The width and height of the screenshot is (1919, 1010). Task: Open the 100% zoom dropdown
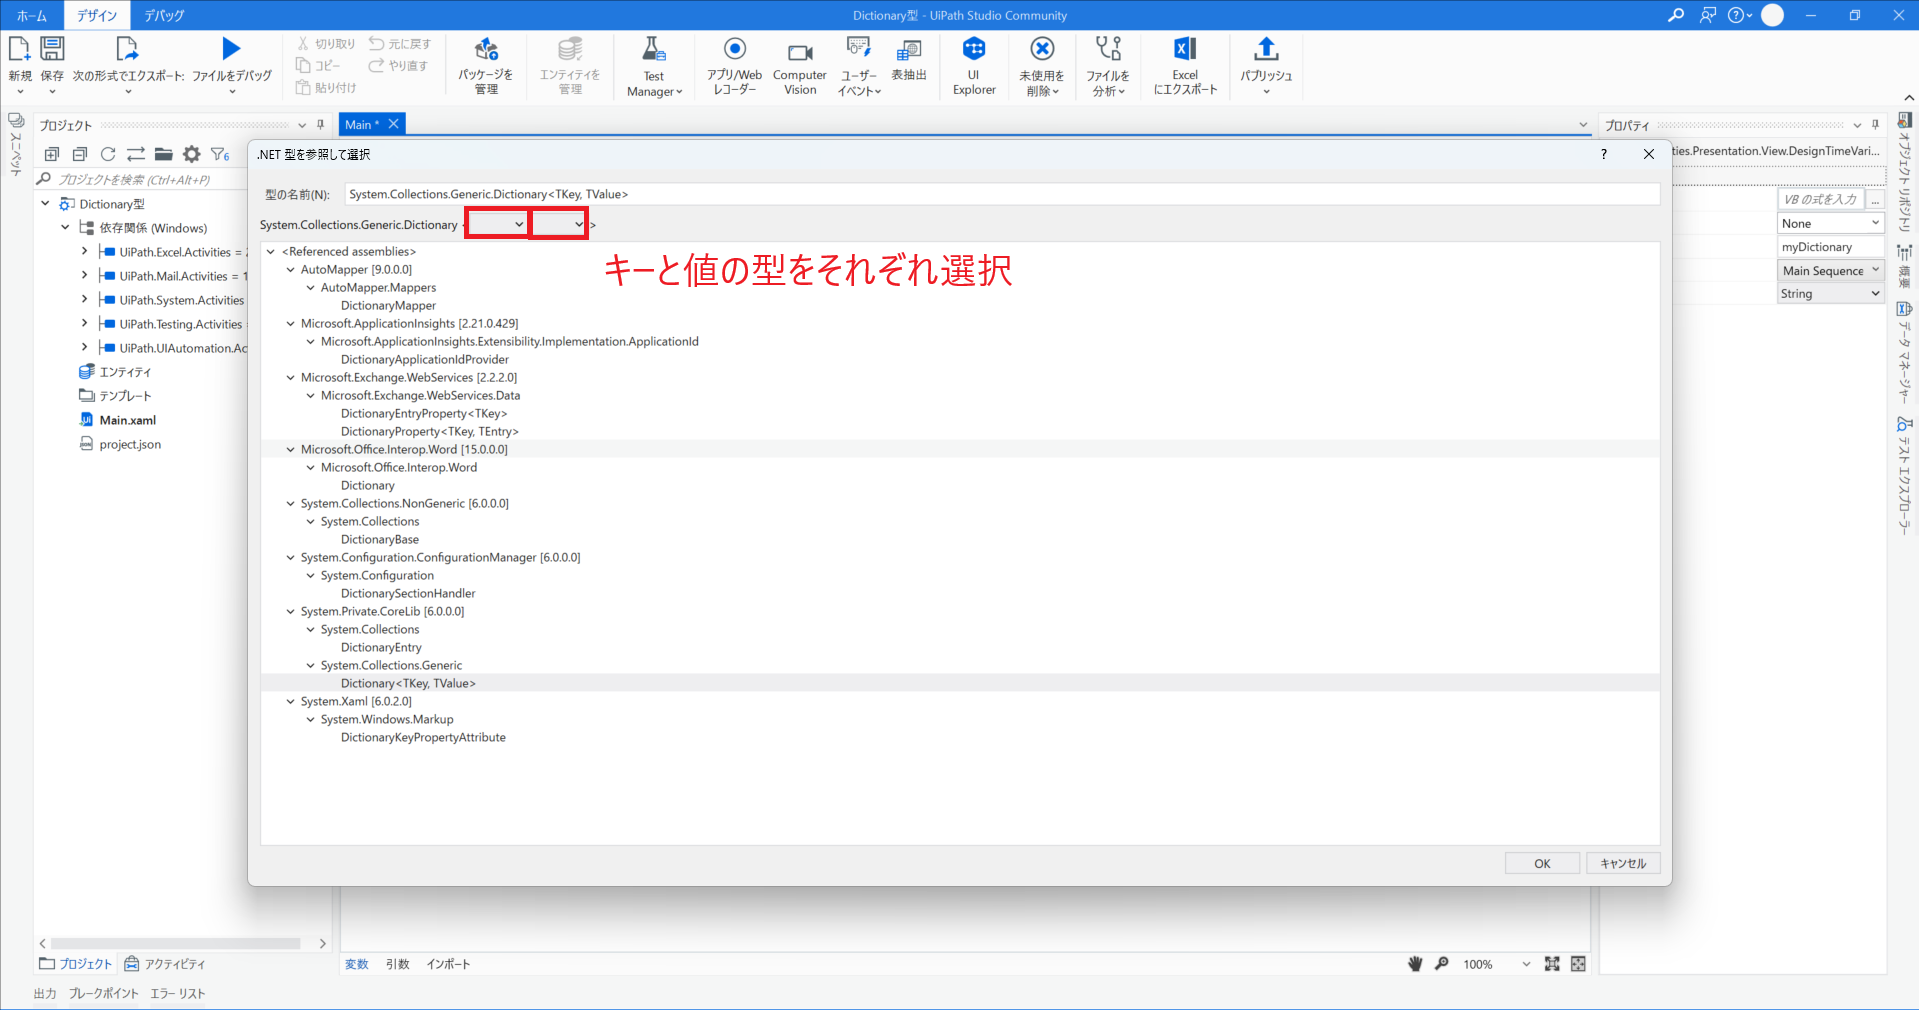(x=1526, y=964)
